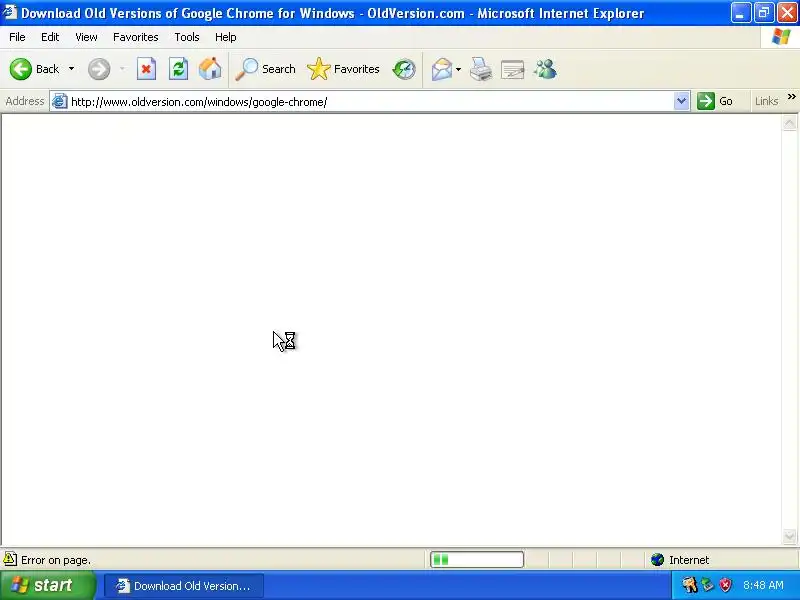This screenshot has height=600, width=800.
Task: Print the page with printer icon
Action: click(481, 69)
